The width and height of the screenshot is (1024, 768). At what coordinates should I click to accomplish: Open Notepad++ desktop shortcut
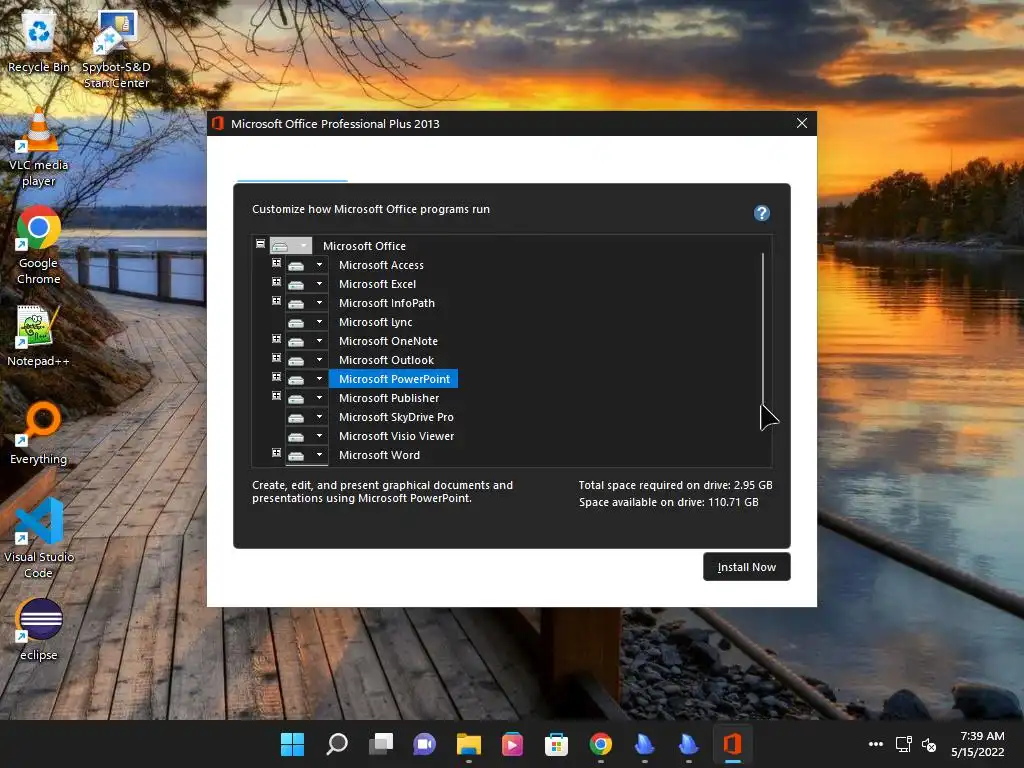point(39,336)
